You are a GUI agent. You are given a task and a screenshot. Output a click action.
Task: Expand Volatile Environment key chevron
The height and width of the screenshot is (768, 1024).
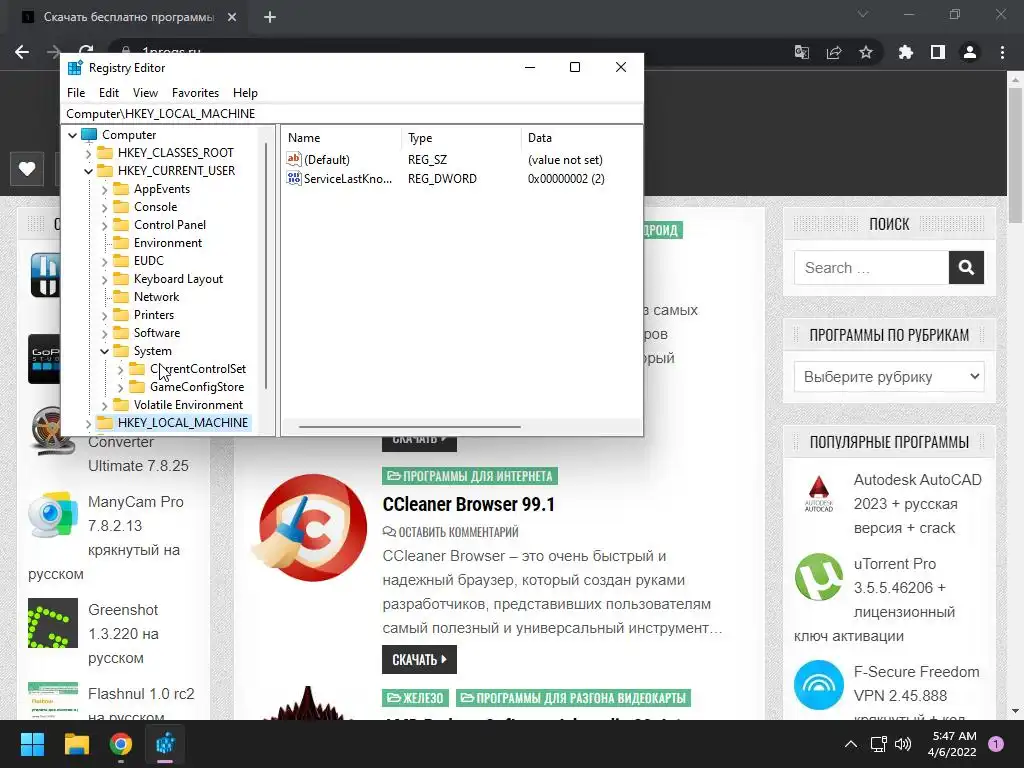click(x=104, y=406)
